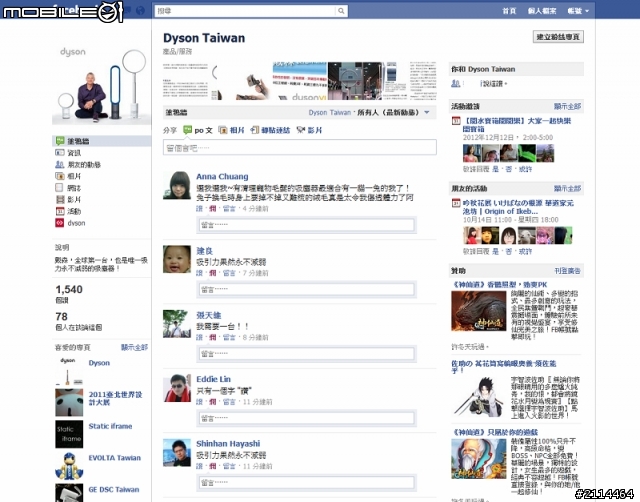Open 2011臺北世界設計大展 page link
The width and height of the screenshot is (640, 502).
click(116, 398)
